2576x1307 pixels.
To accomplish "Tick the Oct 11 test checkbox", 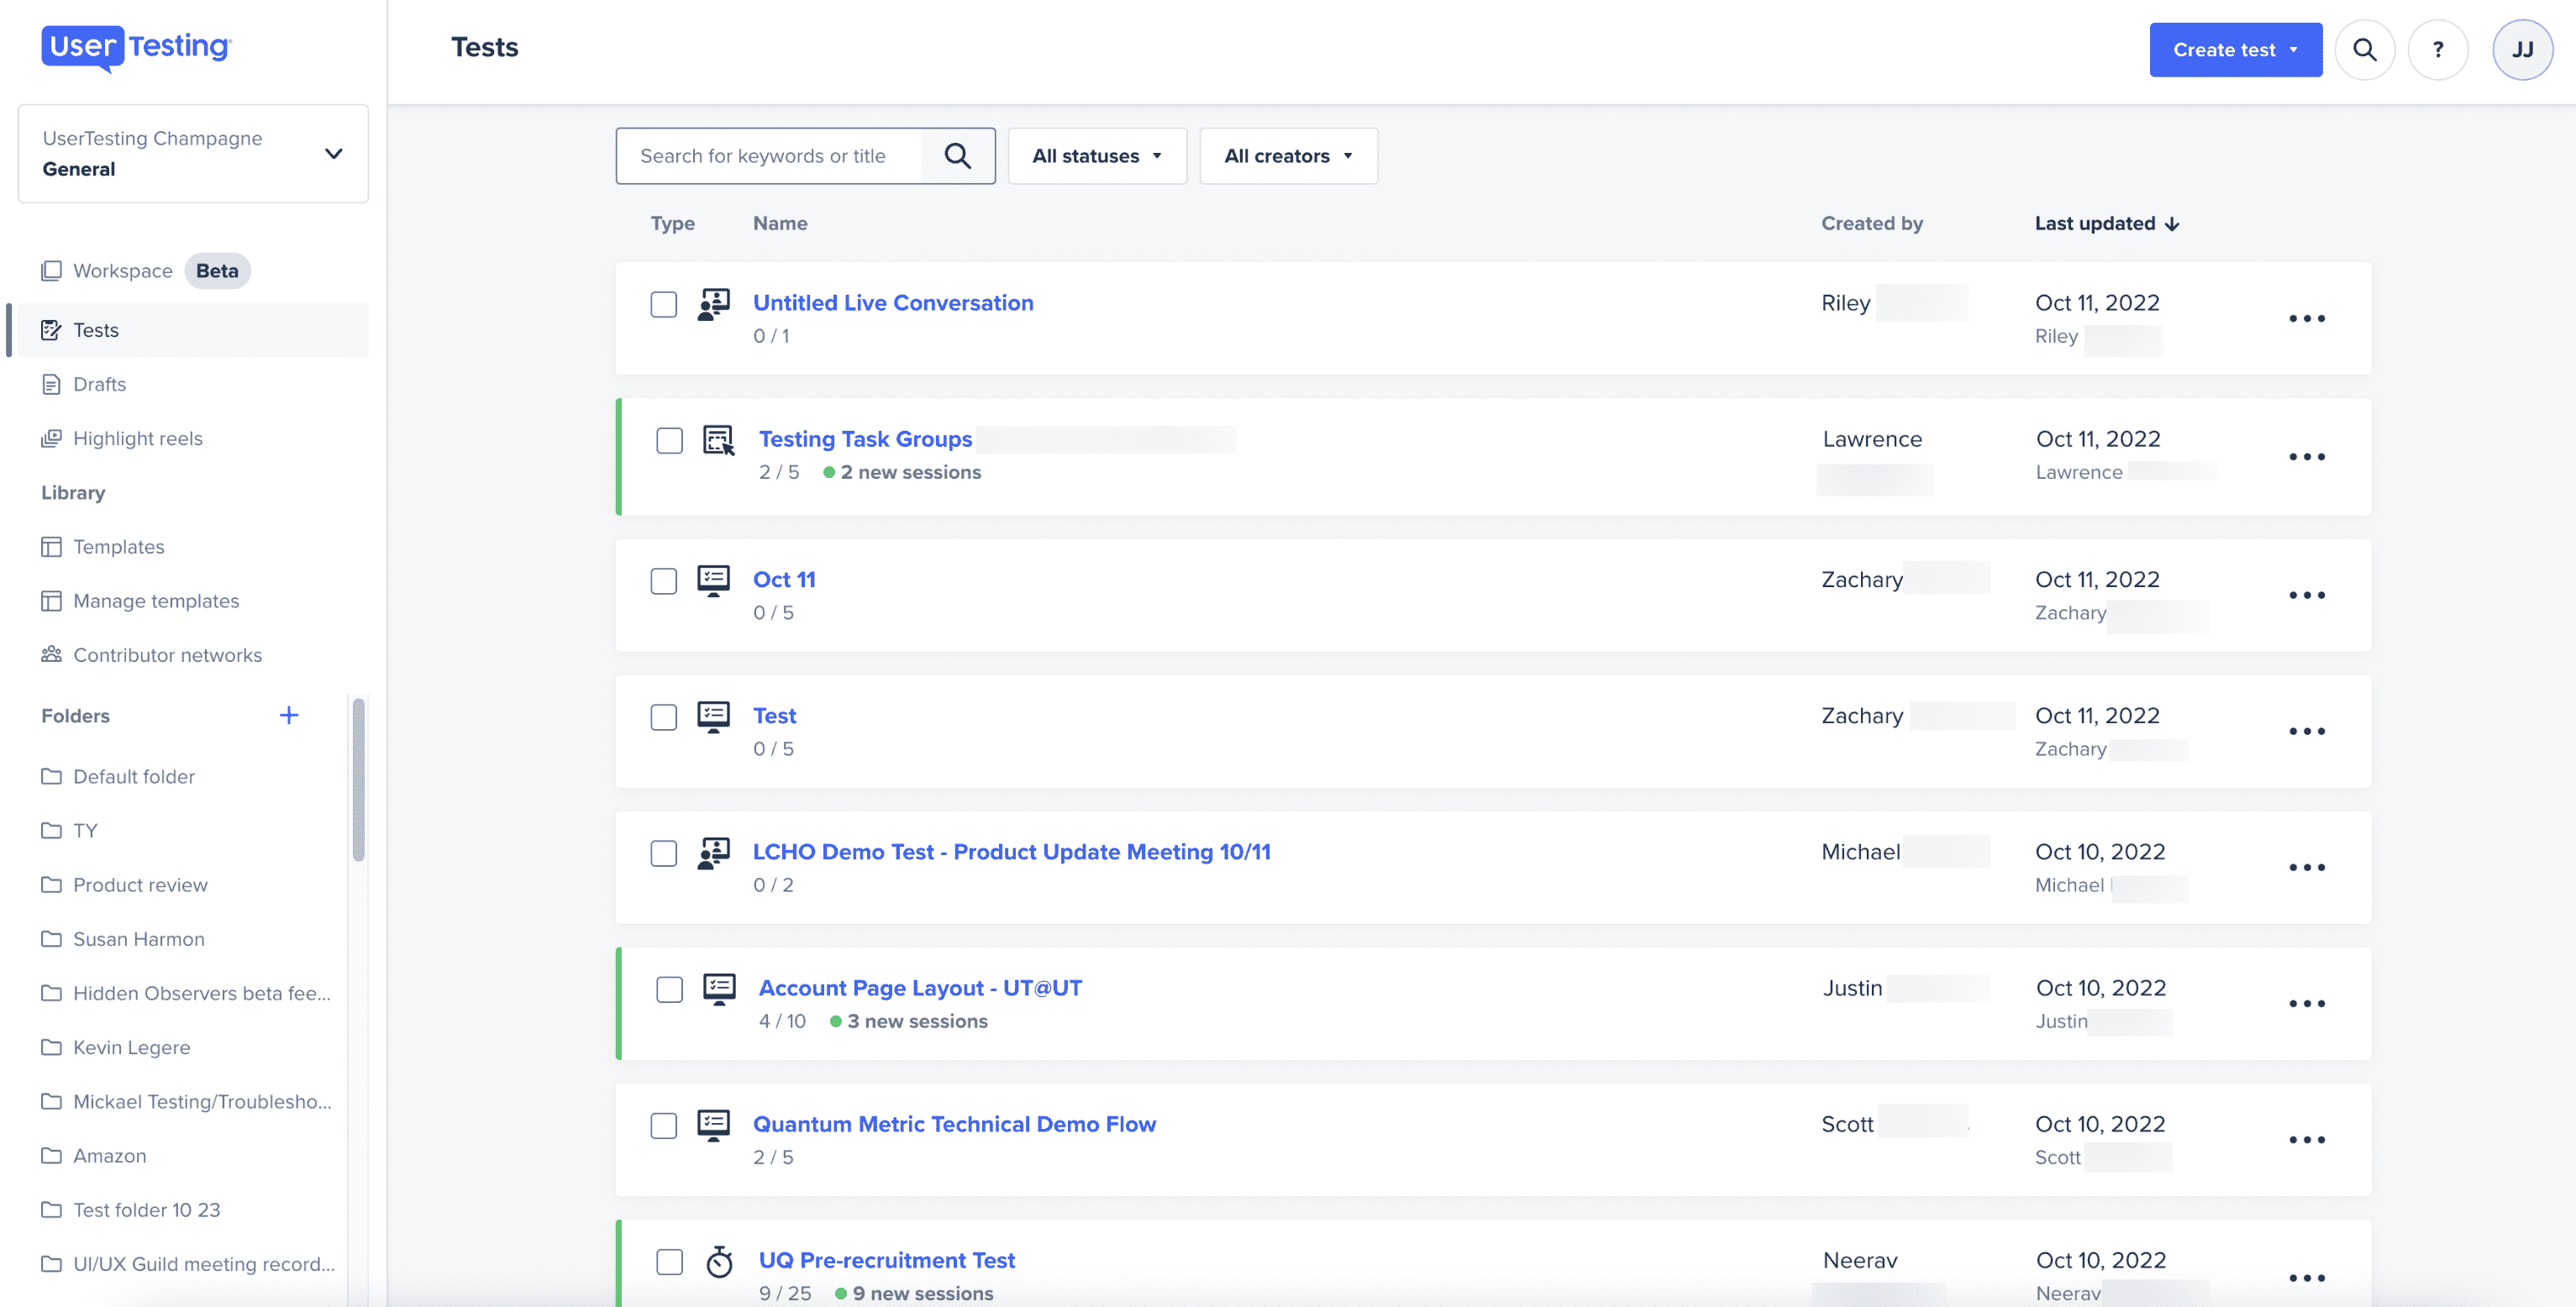I will tap(664, 581).
